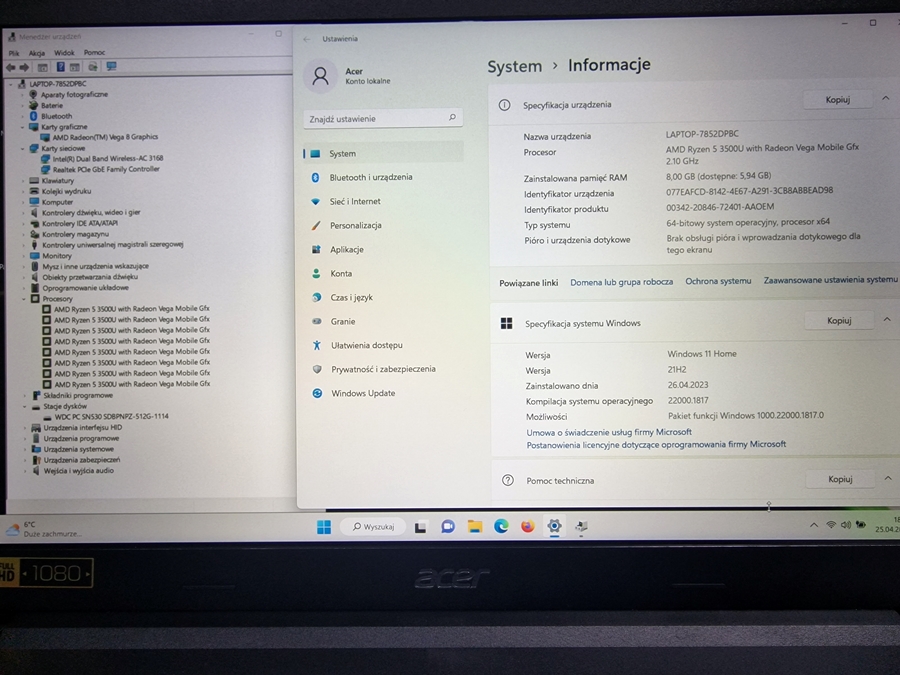Click the Znajdź ustawienie search field
900x675 pixels.
pyautogui.click(x=383, y=118)
